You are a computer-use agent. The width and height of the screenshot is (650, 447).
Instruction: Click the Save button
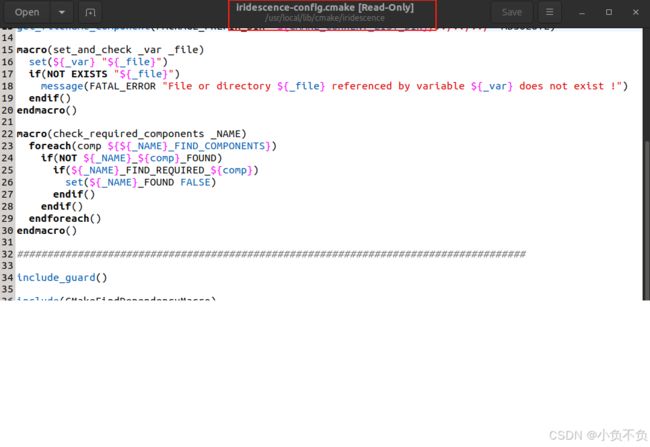point(512,12)
